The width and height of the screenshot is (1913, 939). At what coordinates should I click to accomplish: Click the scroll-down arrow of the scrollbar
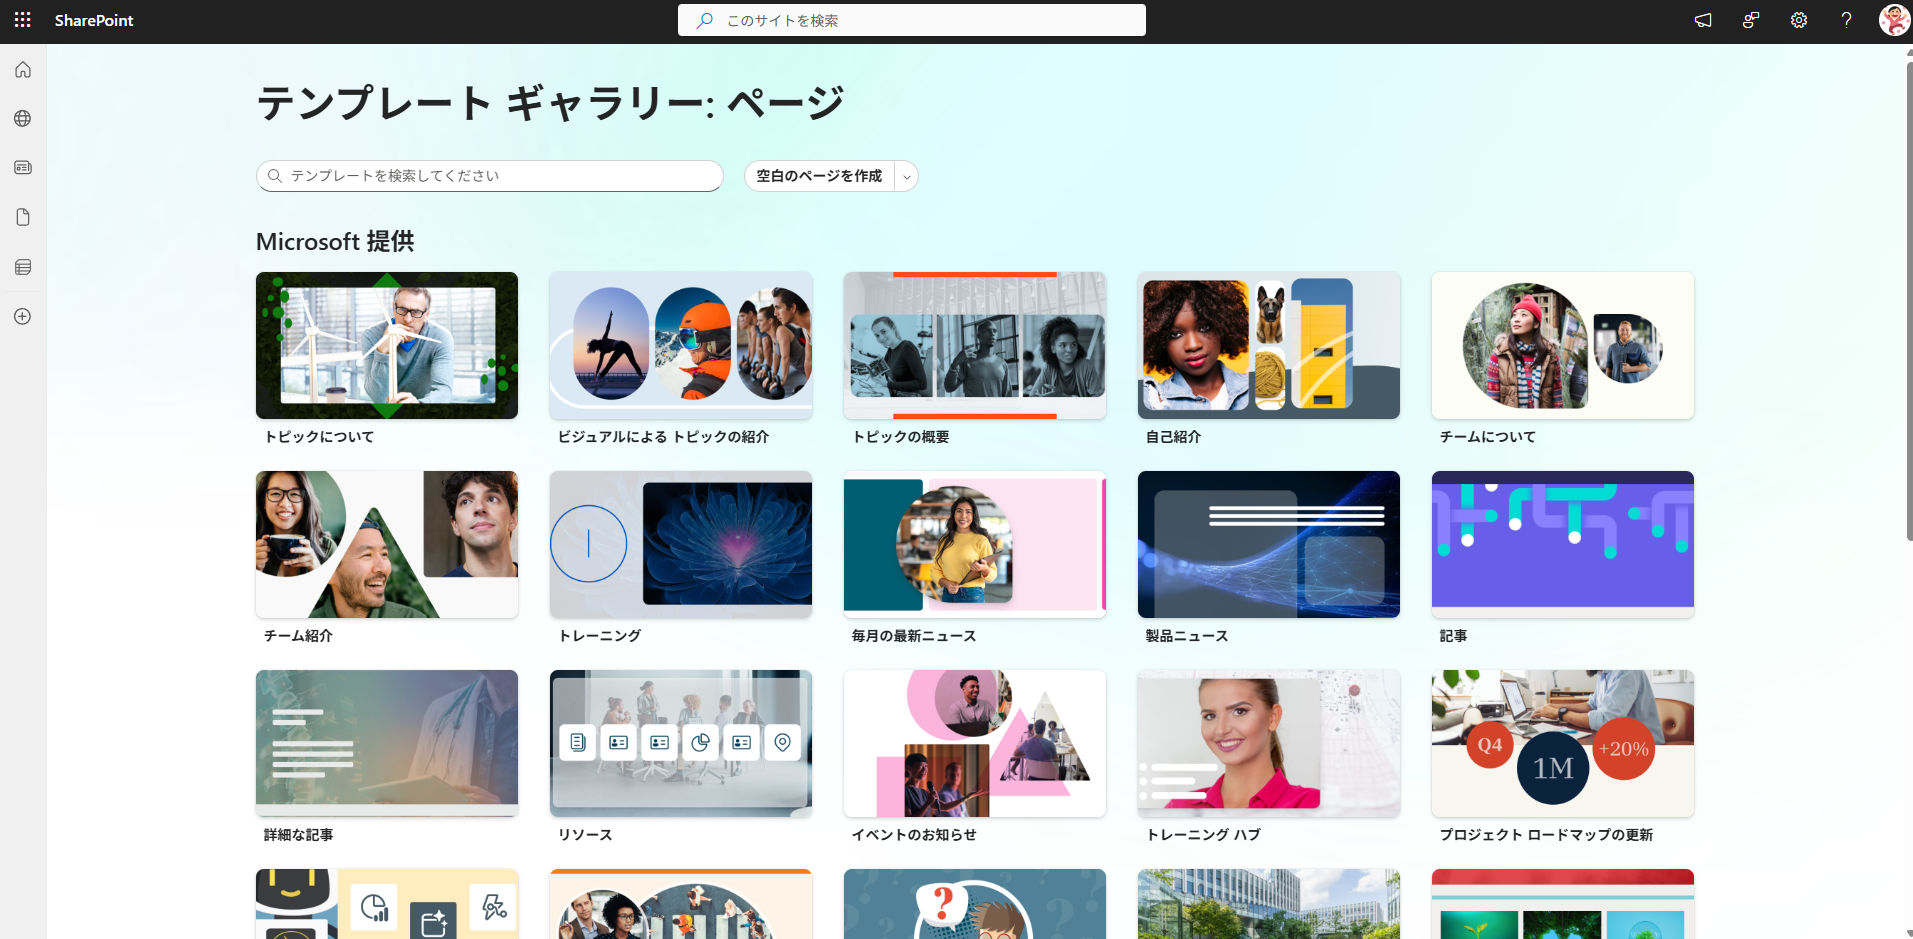(1909, 932)
